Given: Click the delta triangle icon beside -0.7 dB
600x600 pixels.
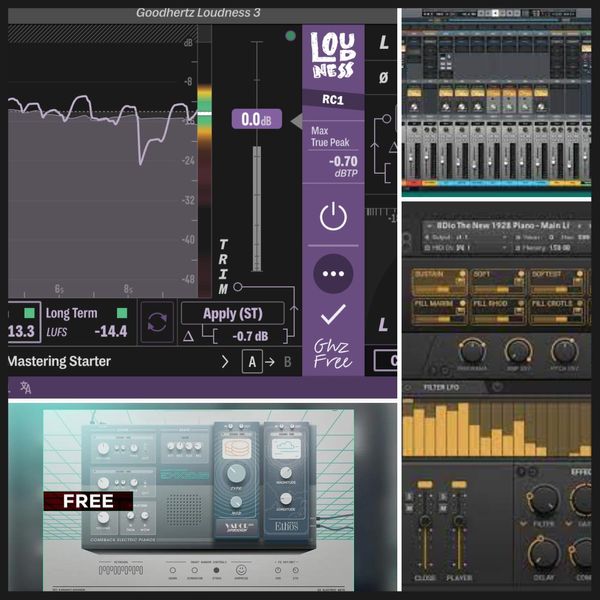Looking at the screenshot, I should pos(187,335).
